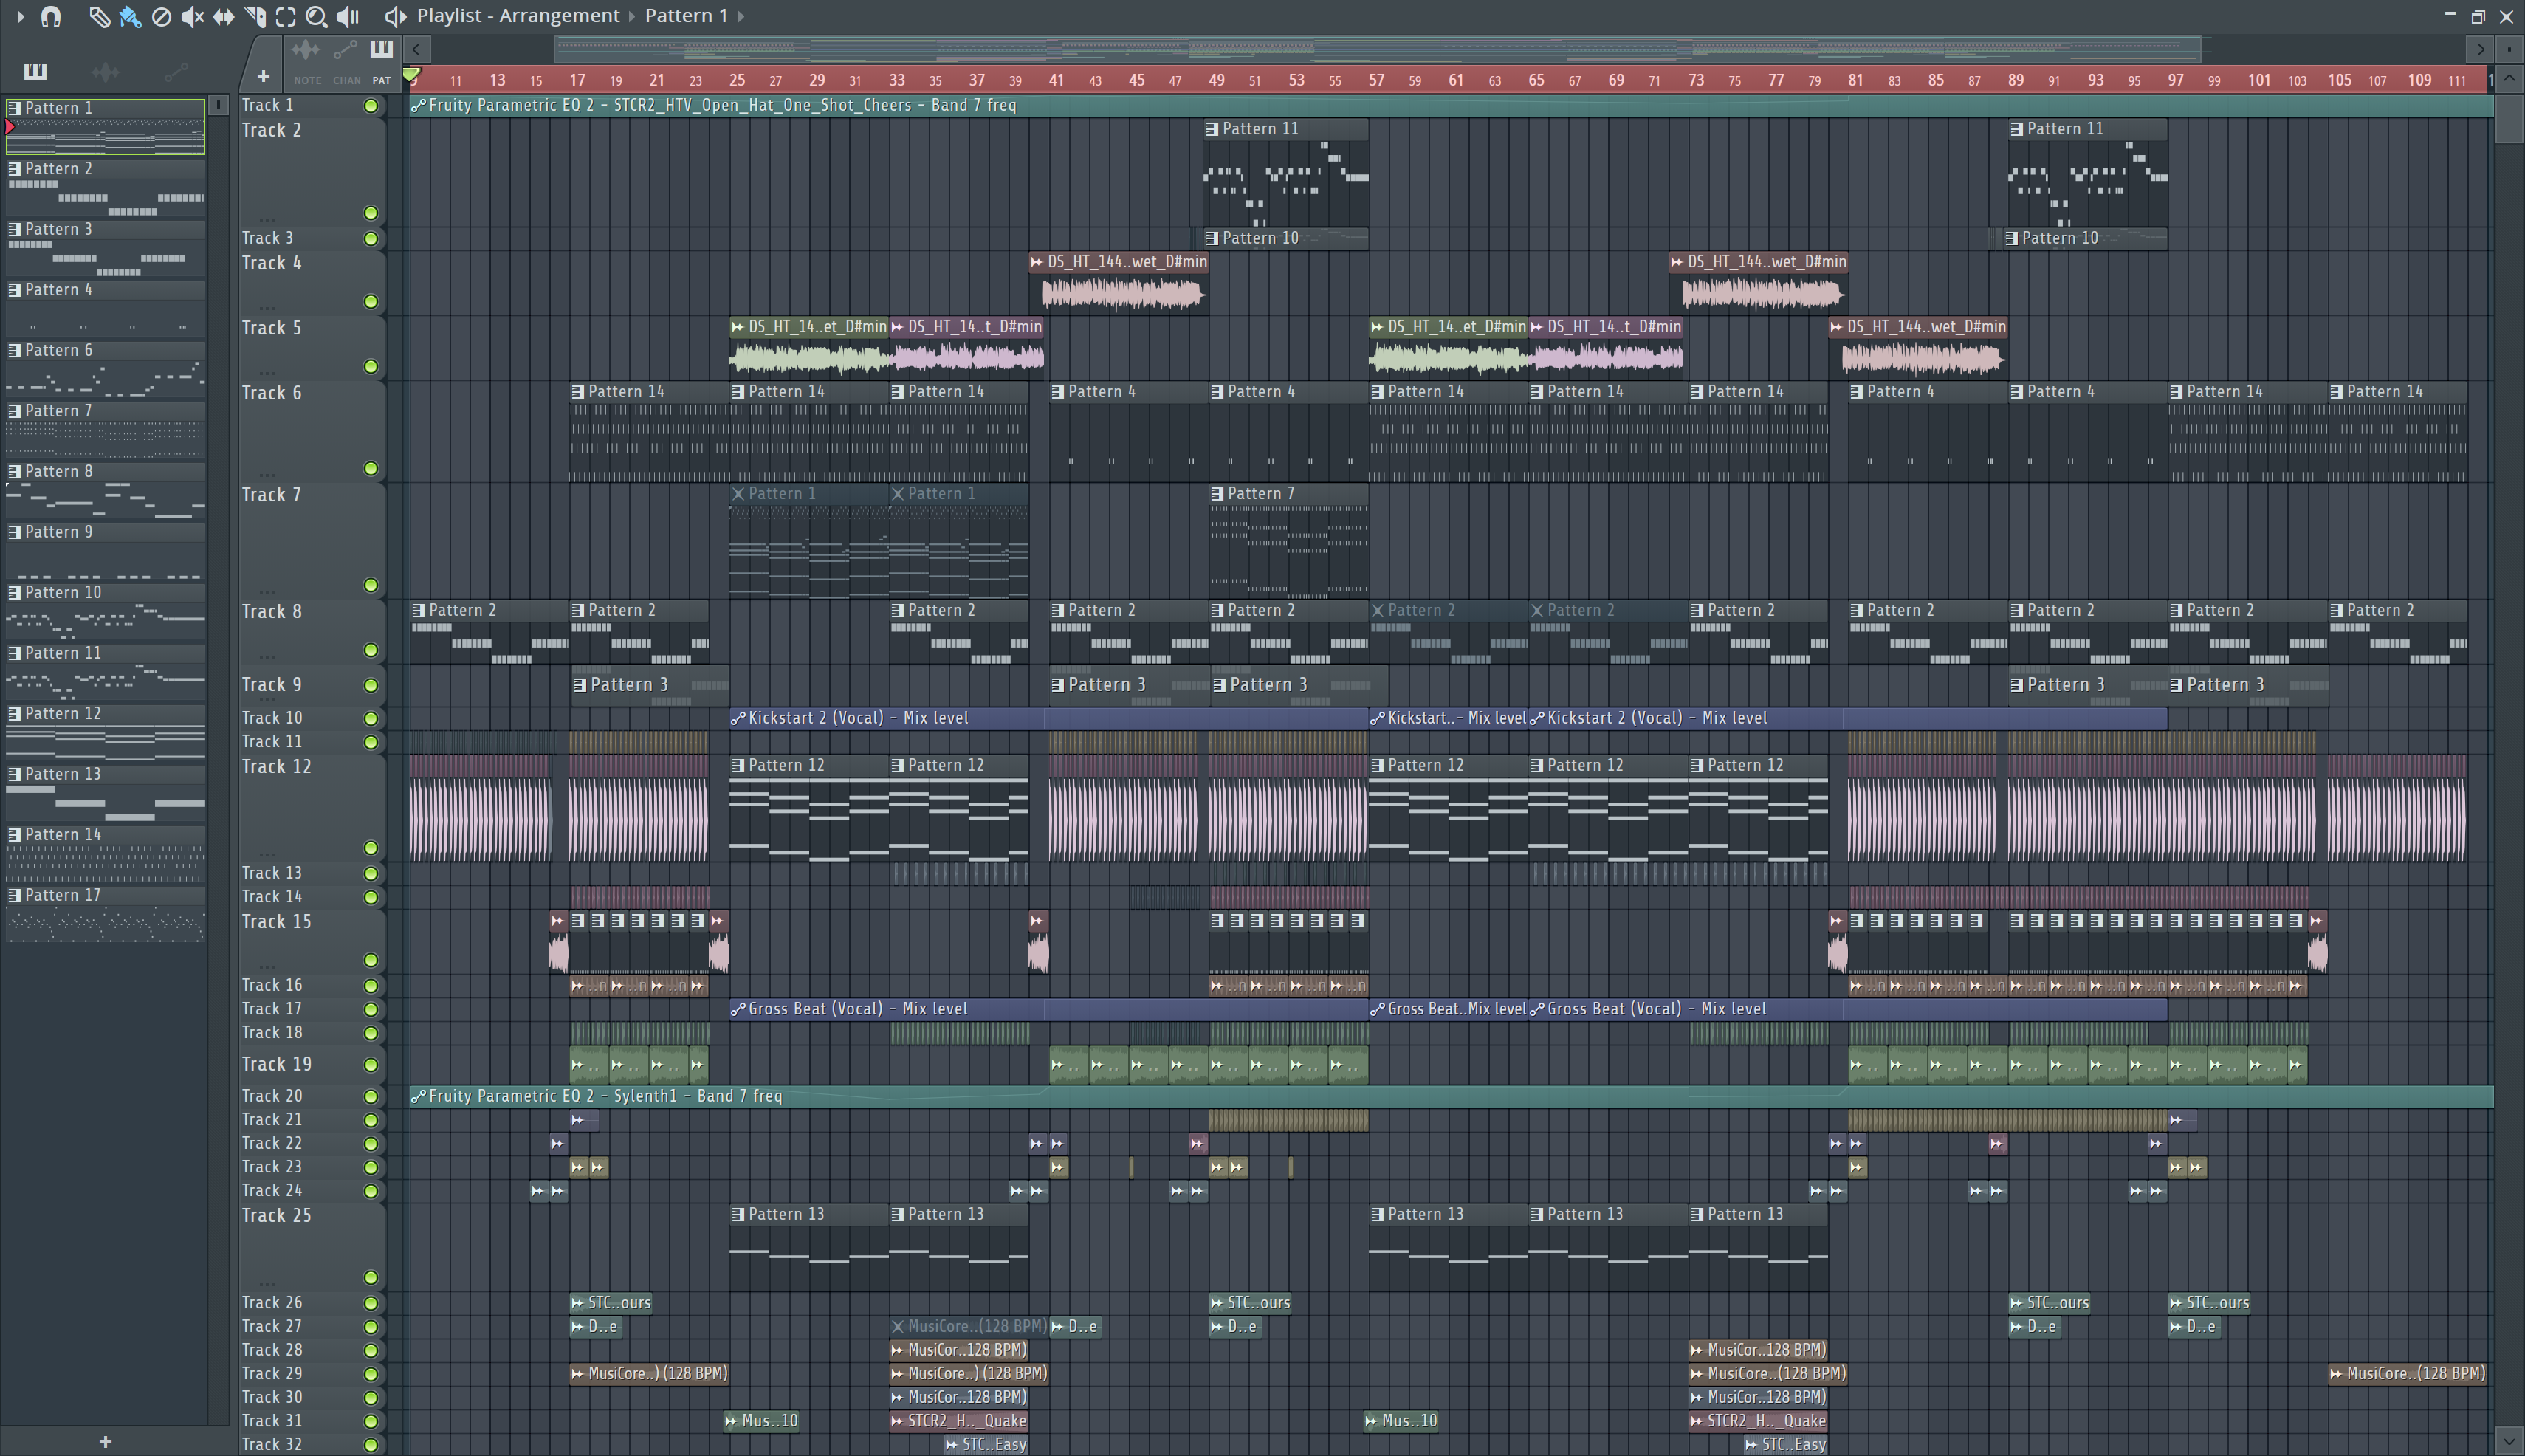
Task: Mute Track 9 with its green LED
Action: [371, 685]
